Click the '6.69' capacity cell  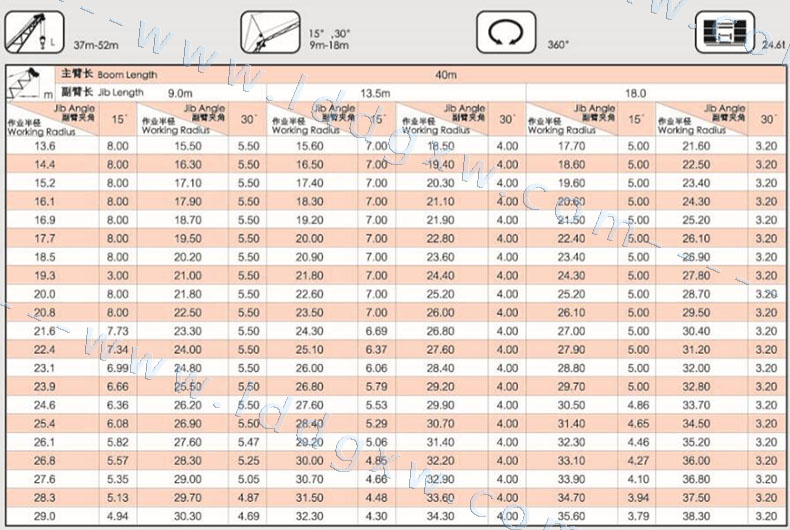[x=377, y=331]
